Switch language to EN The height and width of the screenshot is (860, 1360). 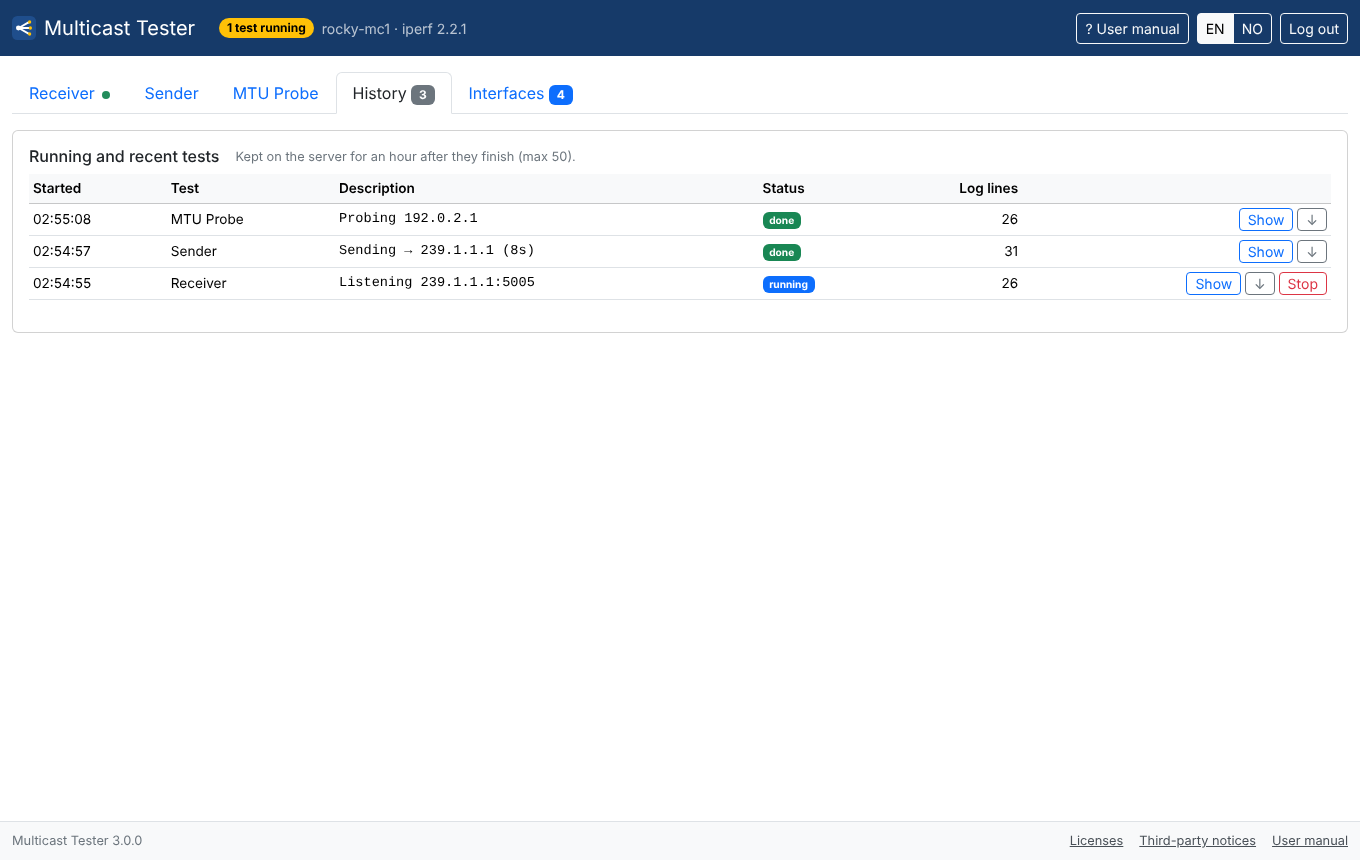(x=1215, y=29)
